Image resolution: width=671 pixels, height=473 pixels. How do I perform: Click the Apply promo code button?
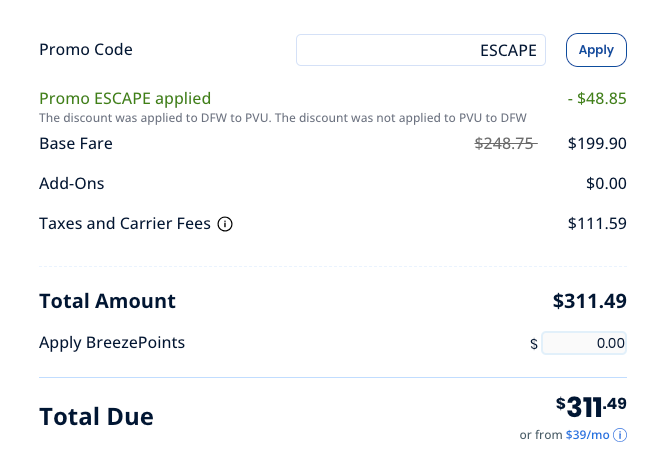pyautogui.click(x=596, y=50)
